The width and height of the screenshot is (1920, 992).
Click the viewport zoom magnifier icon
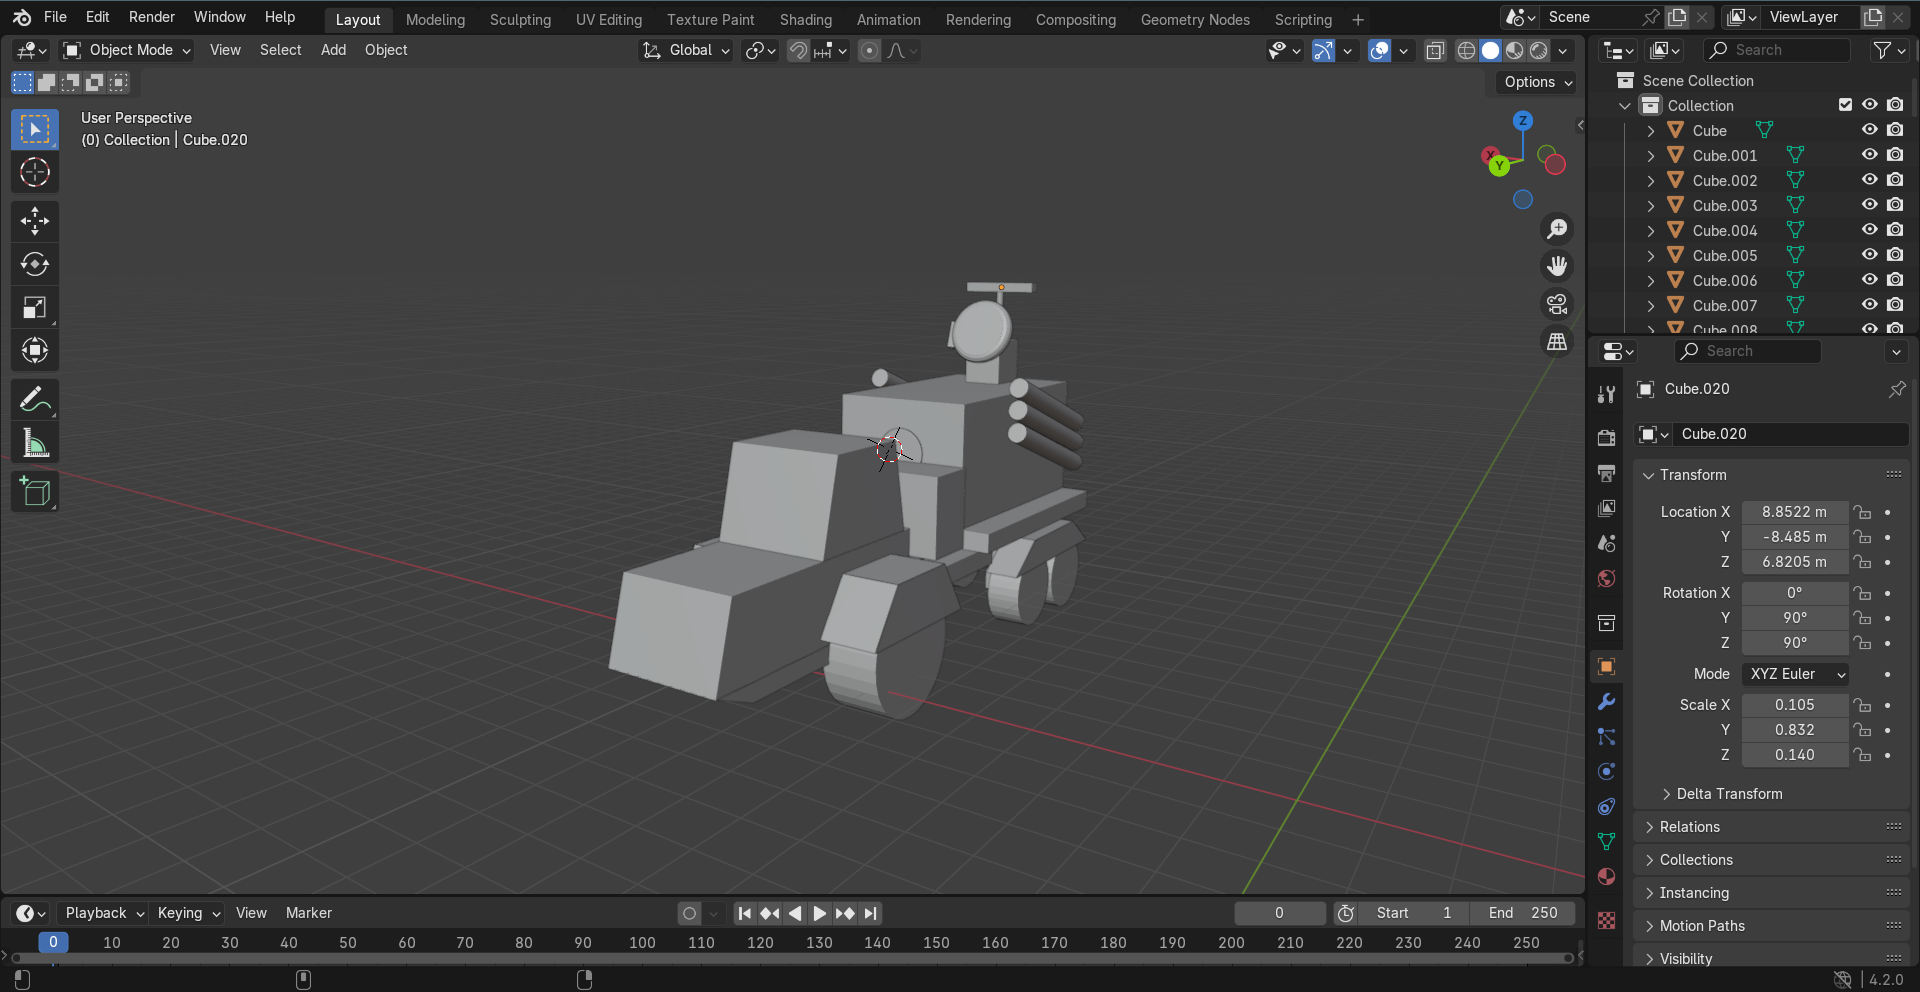[x=1557, y=229]
